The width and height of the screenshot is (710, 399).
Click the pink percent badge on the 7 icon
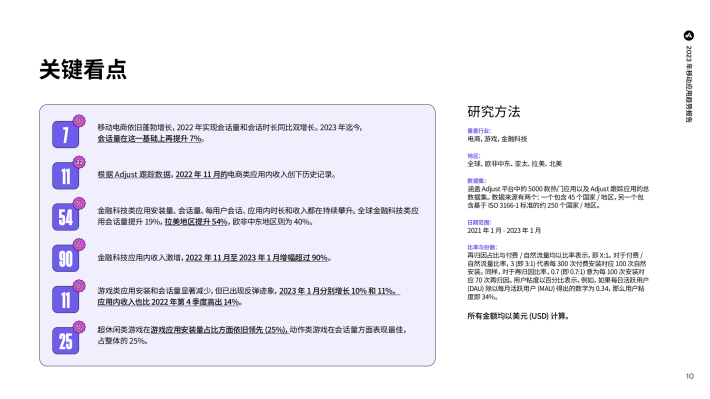click(x=79, y=120)
